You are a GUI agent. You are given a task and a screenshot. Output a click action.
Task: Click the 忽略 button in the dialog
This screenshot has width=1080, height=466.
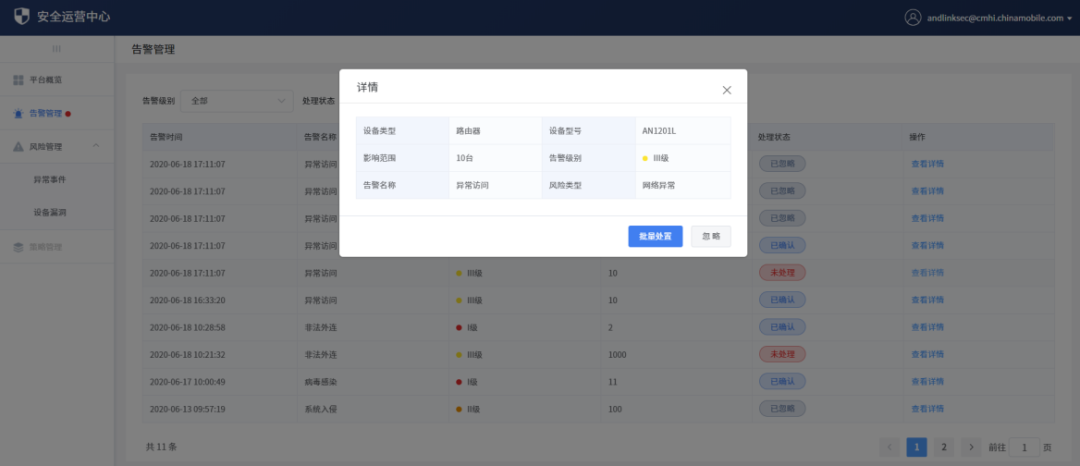711,236
